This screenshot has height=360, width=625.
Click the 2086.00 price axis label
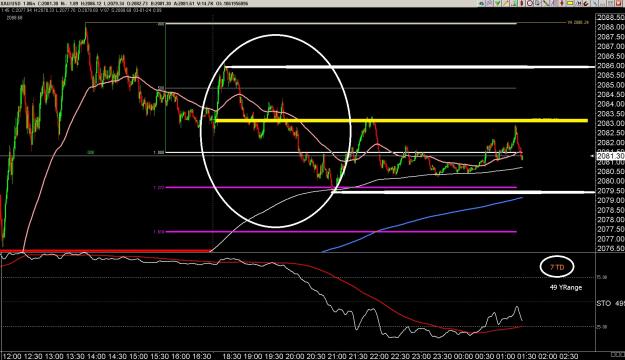610,66
